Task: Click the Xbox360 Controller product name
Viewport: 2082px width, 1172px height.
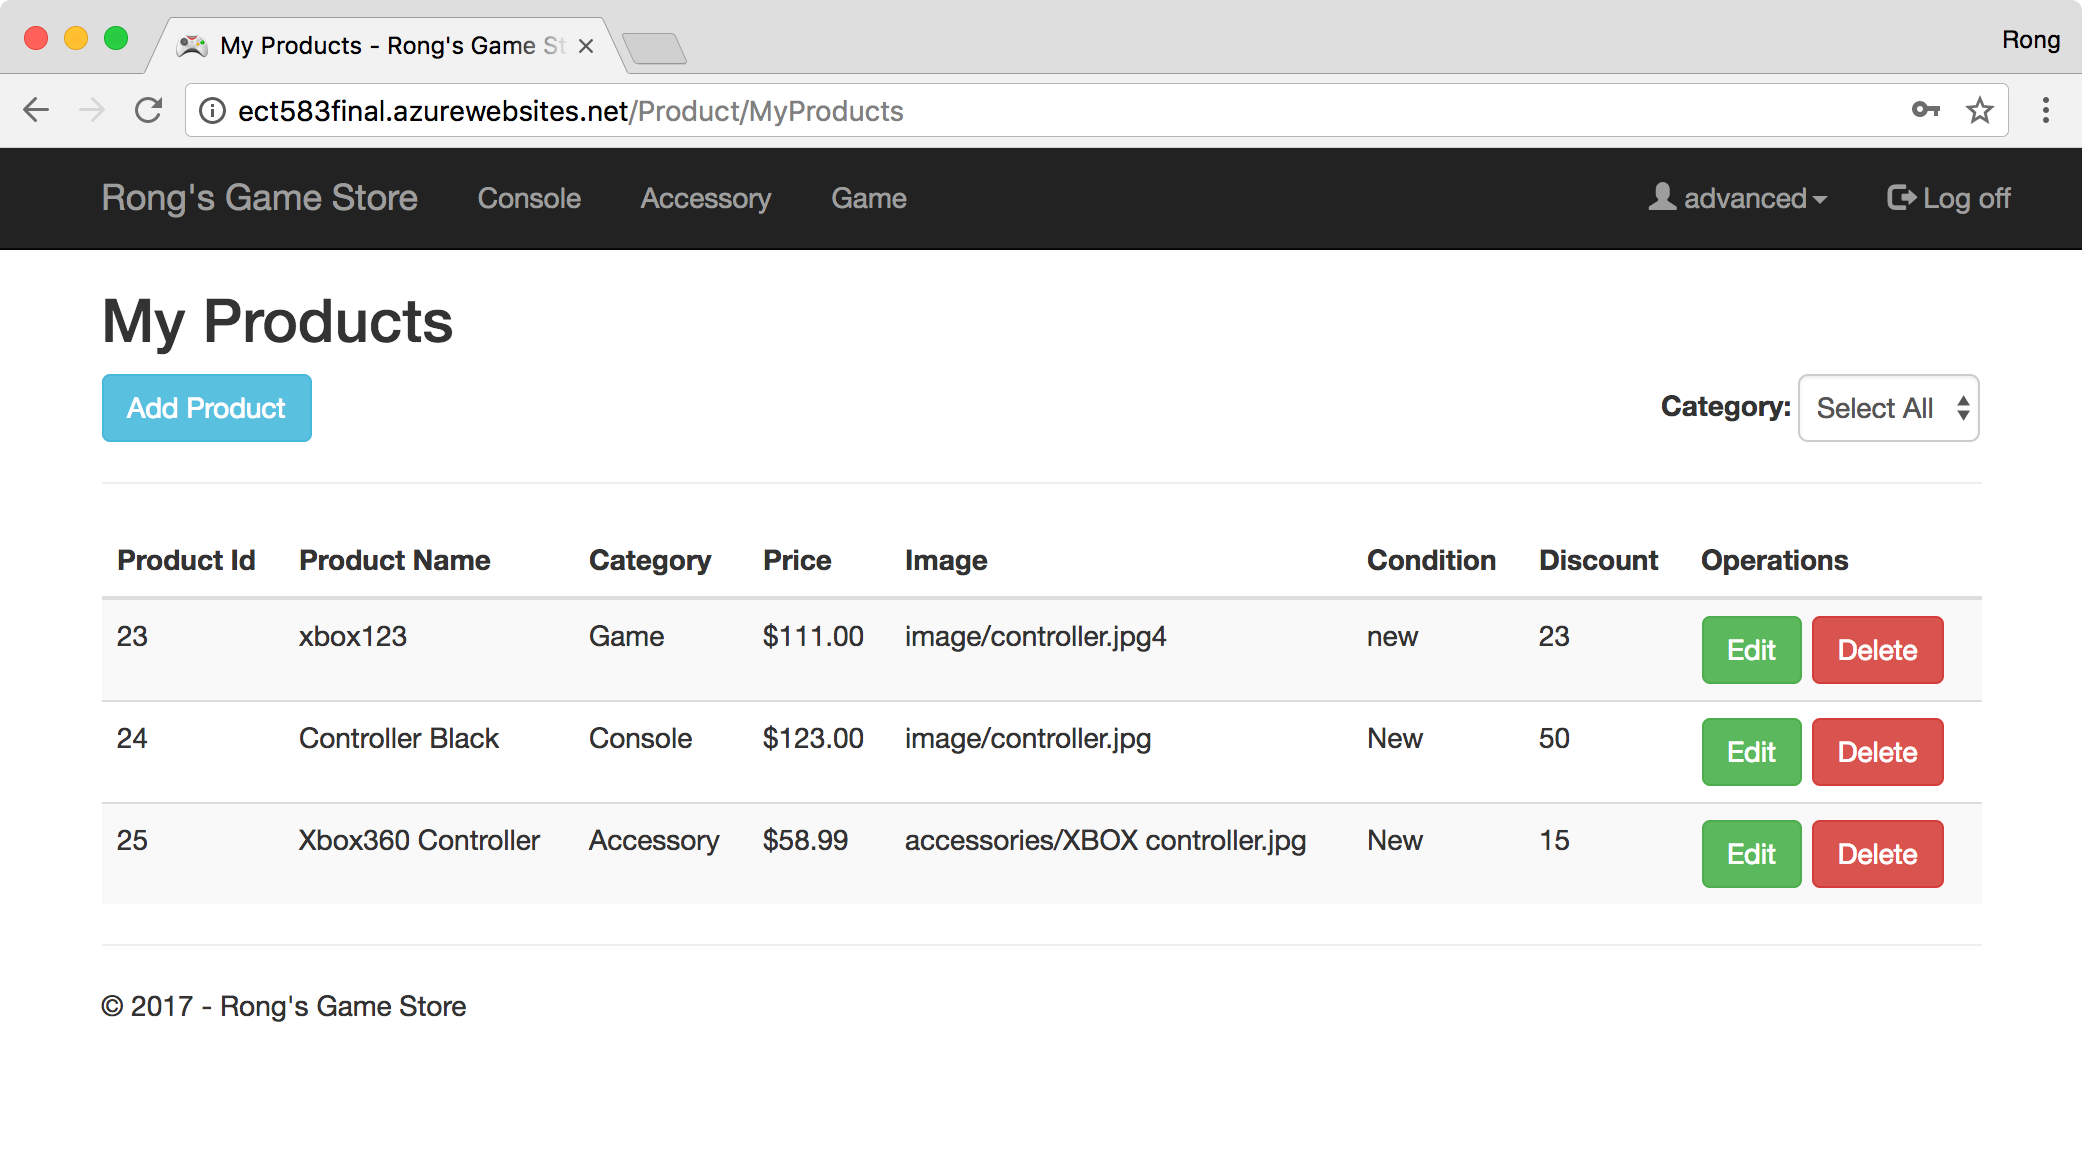Action: 419,840
